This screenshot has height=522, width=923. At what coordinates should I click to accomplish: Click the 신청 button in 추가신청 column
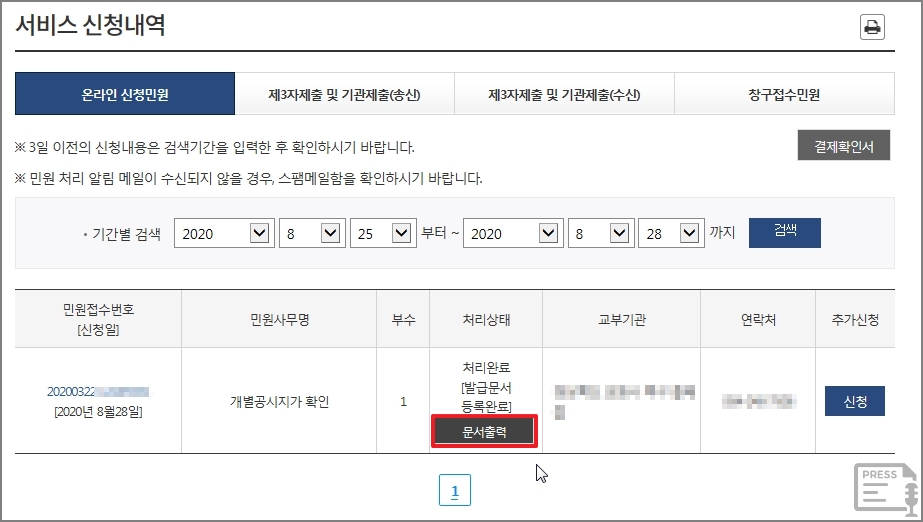click(855, 401)
